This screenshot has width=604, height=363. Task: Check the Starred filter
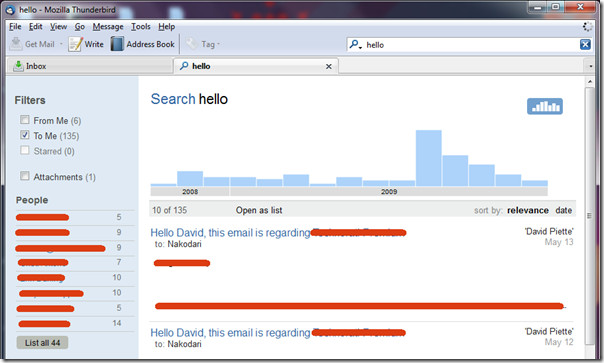pos(25,150)
